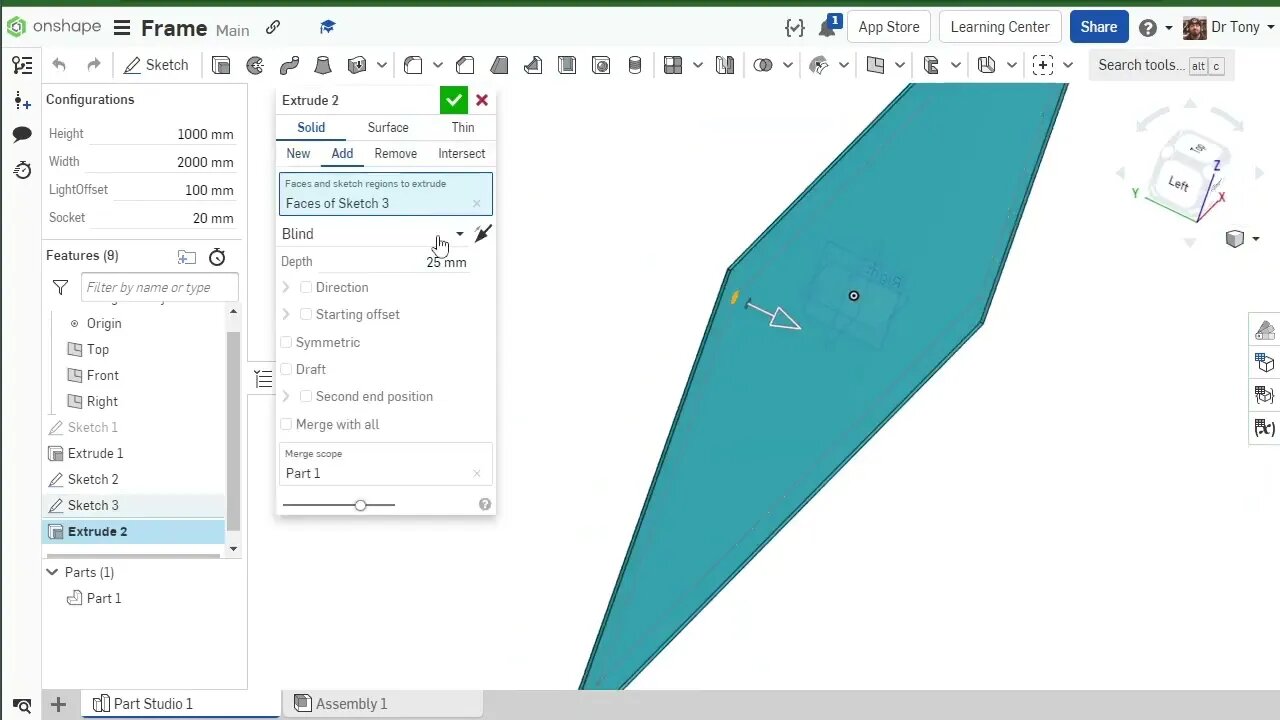Select the Remove operation option
Viewport: 1280px width, 720px height.
pyautogui.click(x=396, y=154)
